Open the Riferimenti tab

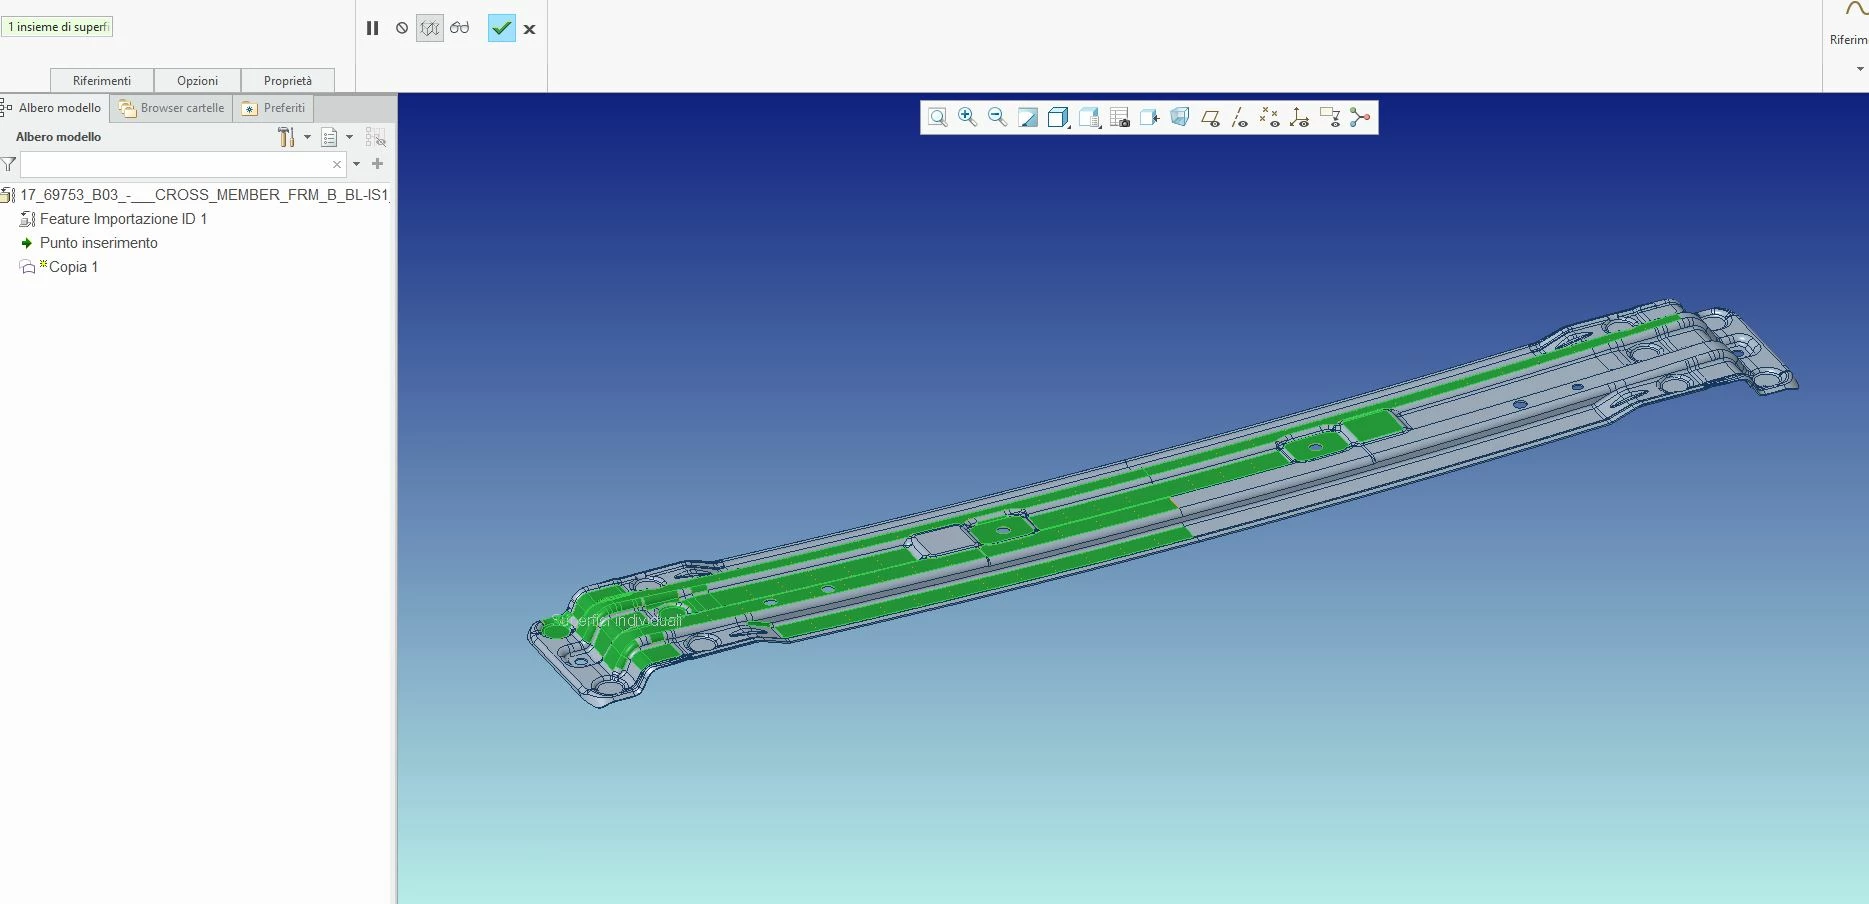[102, 81]
